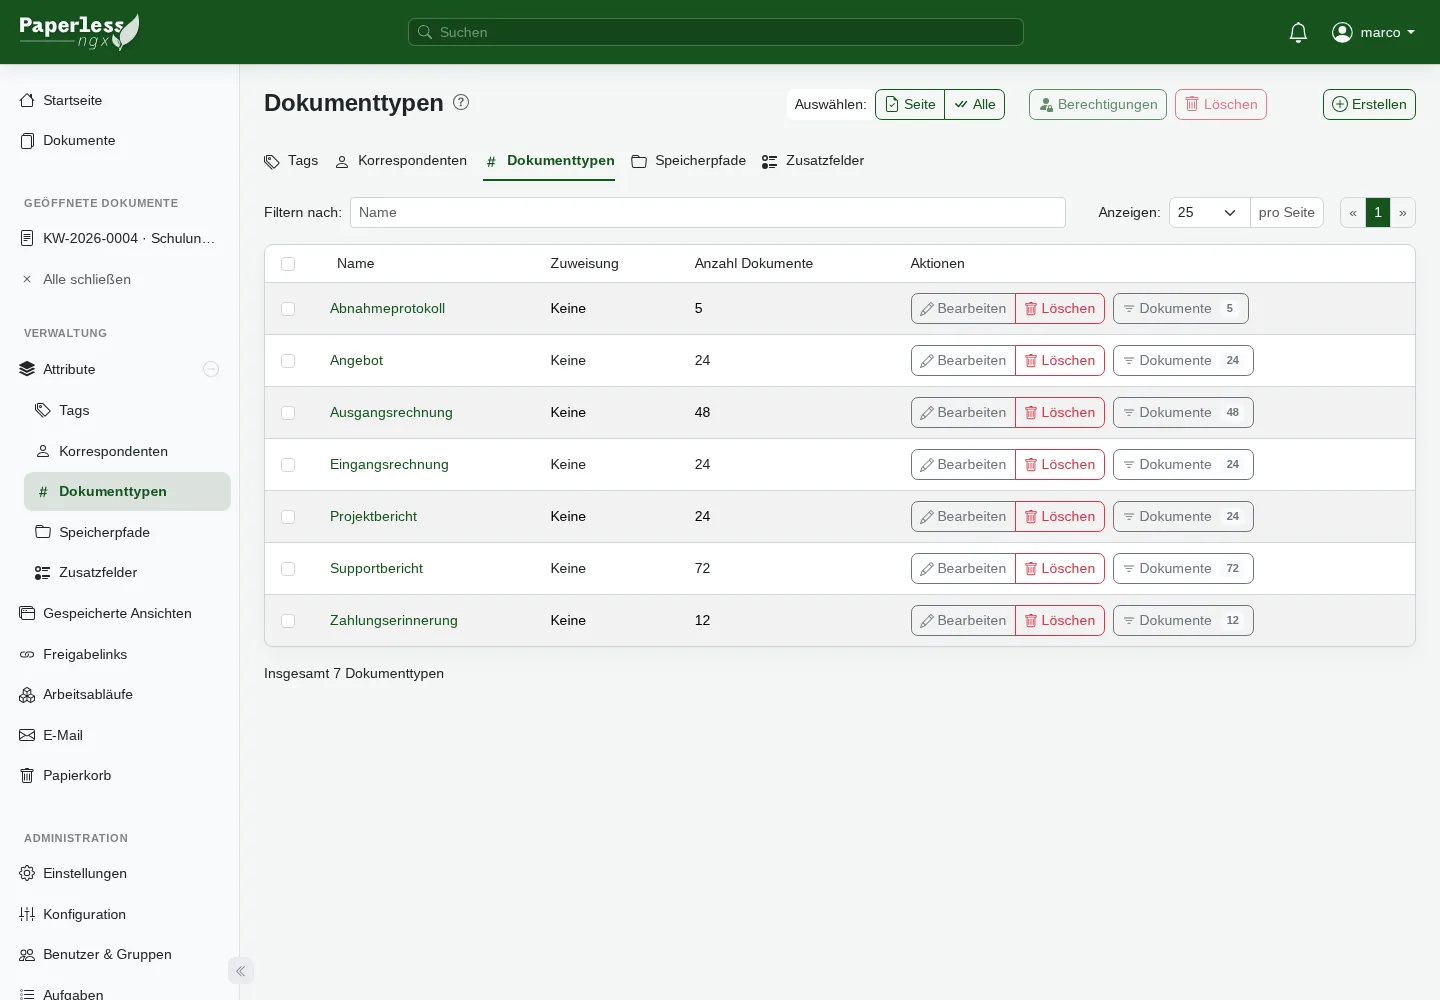Open the Zusatzfelder tab
This screenshot has width=1440, height=1000.
(813, 161)
